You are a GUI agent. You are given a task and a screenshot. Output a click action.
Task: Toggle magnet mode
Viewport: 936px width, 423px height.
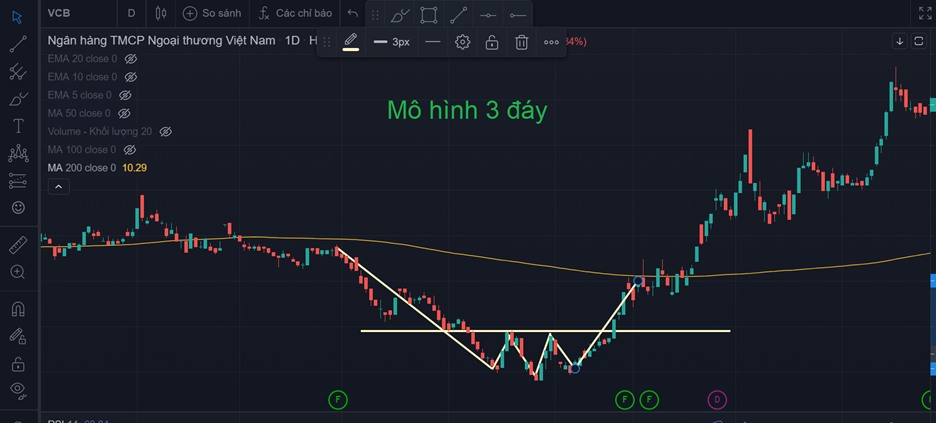[18, 309]
